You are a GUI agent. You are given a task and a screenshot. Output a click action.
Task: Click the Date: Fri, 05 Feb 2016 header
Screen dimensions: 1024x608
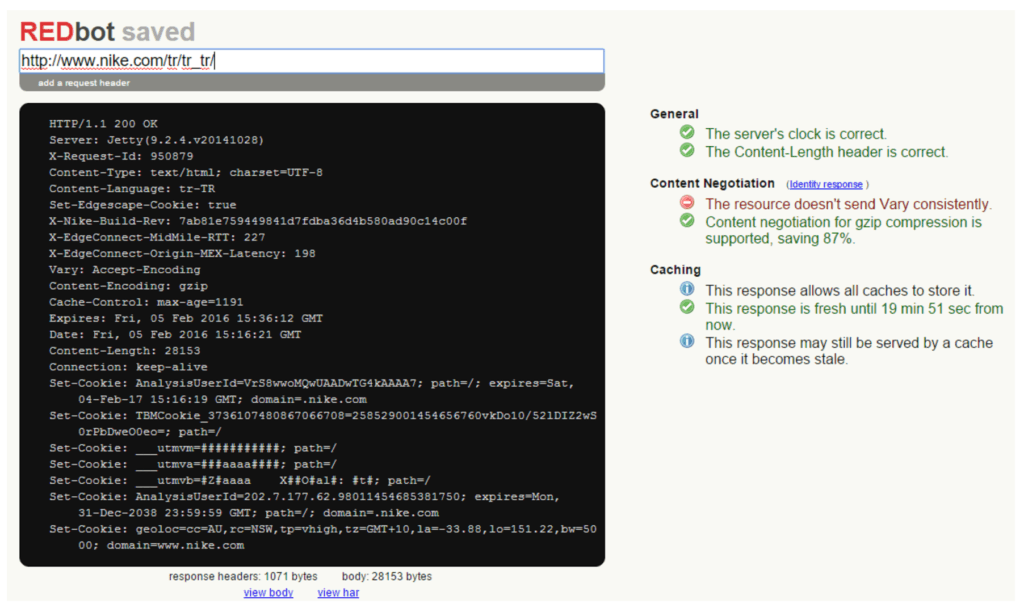pos(175,334)
